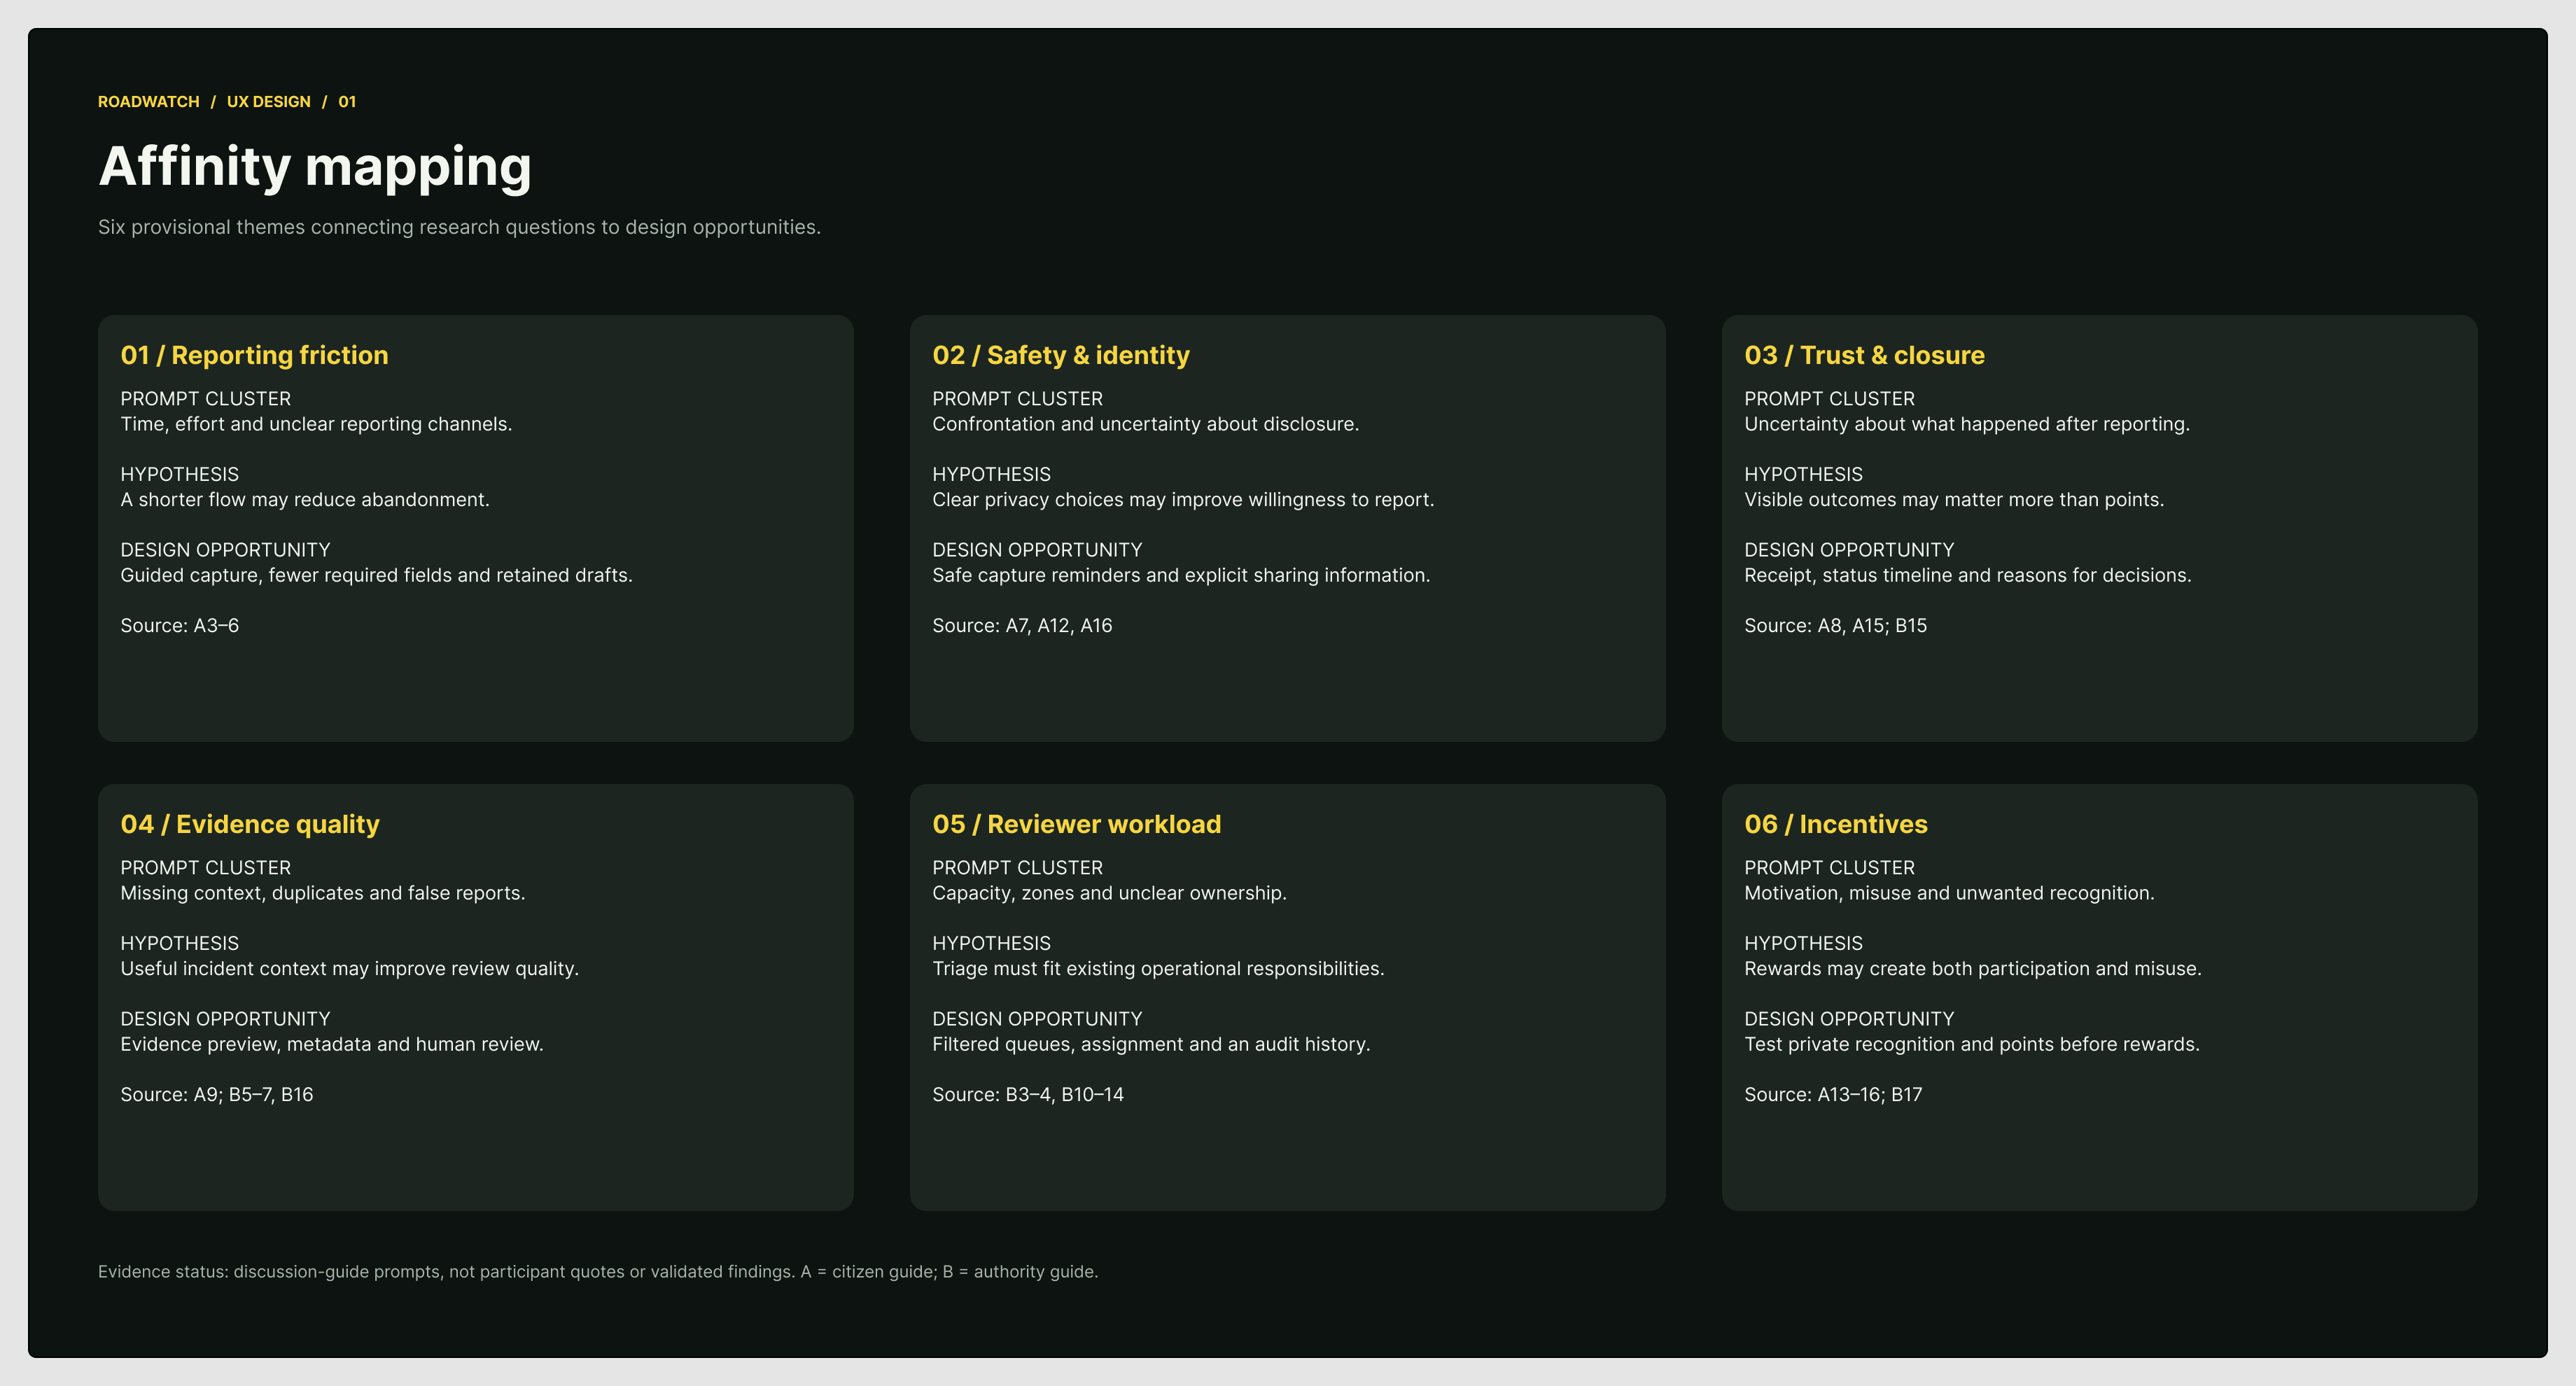This screenshot has width=2576, height=1386.
Task: Click 'Source: A8, A15; B15' text
Action: [x=1835, y=626]
